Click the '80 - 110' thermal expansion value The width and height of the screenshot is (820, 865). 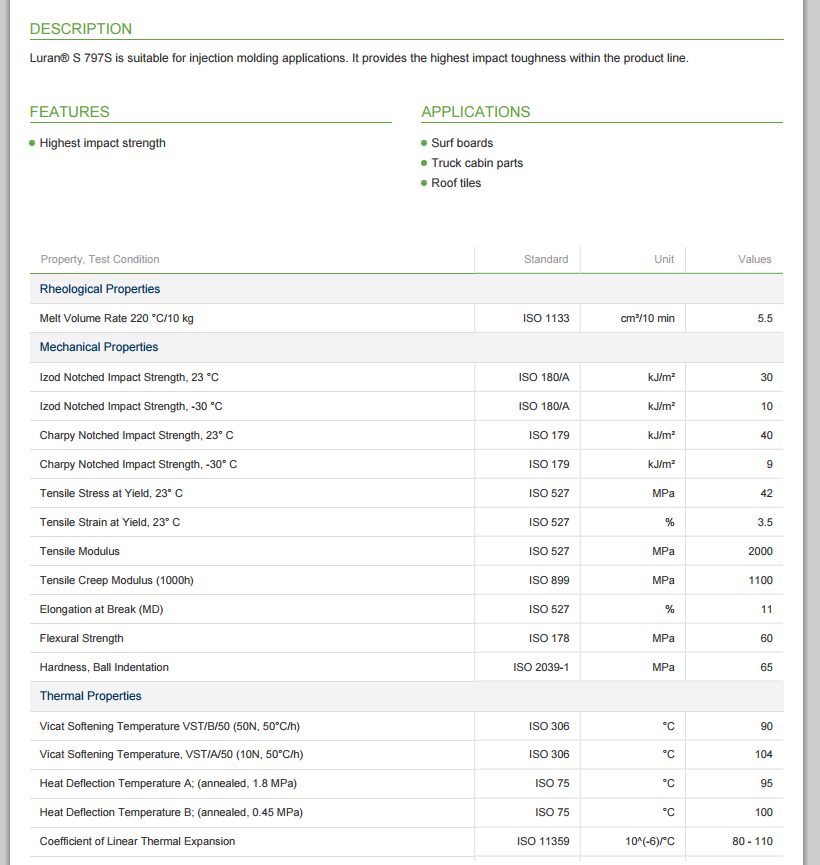752,841
